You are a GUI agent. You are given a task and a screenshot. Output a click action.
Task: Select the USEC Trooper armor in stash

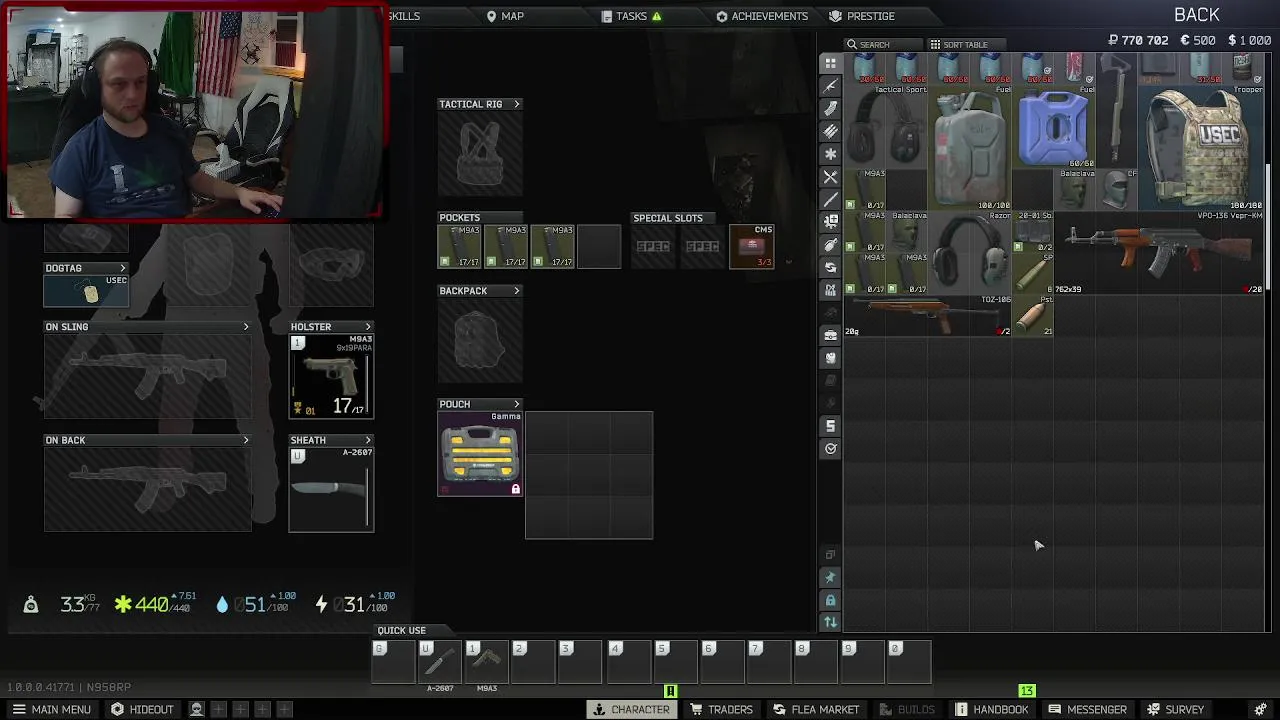(x=1201, y=148)
